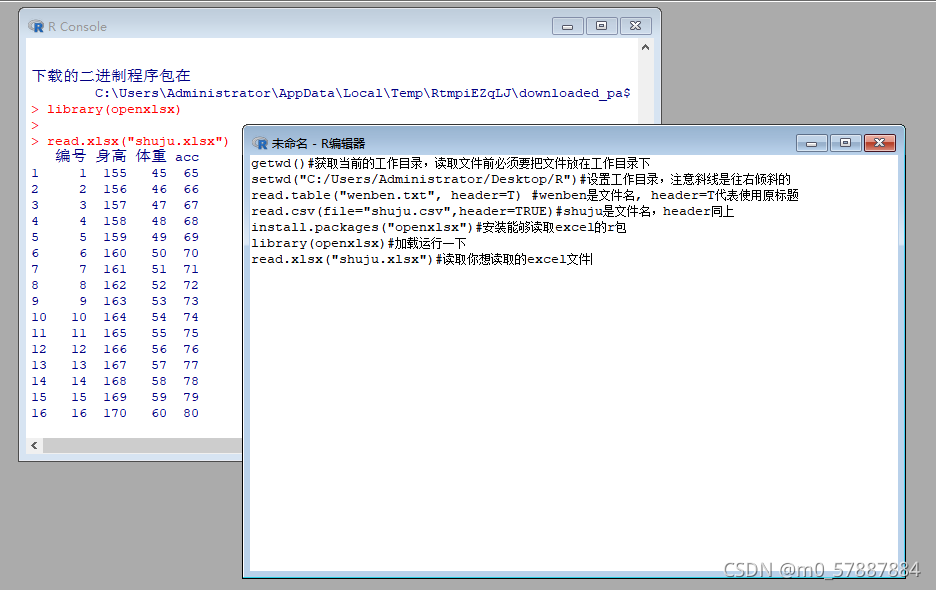Viewport: 936px width, 590px height.
Task: Click the restore icon on the R编辑器 window
Action: coord(845,142)
